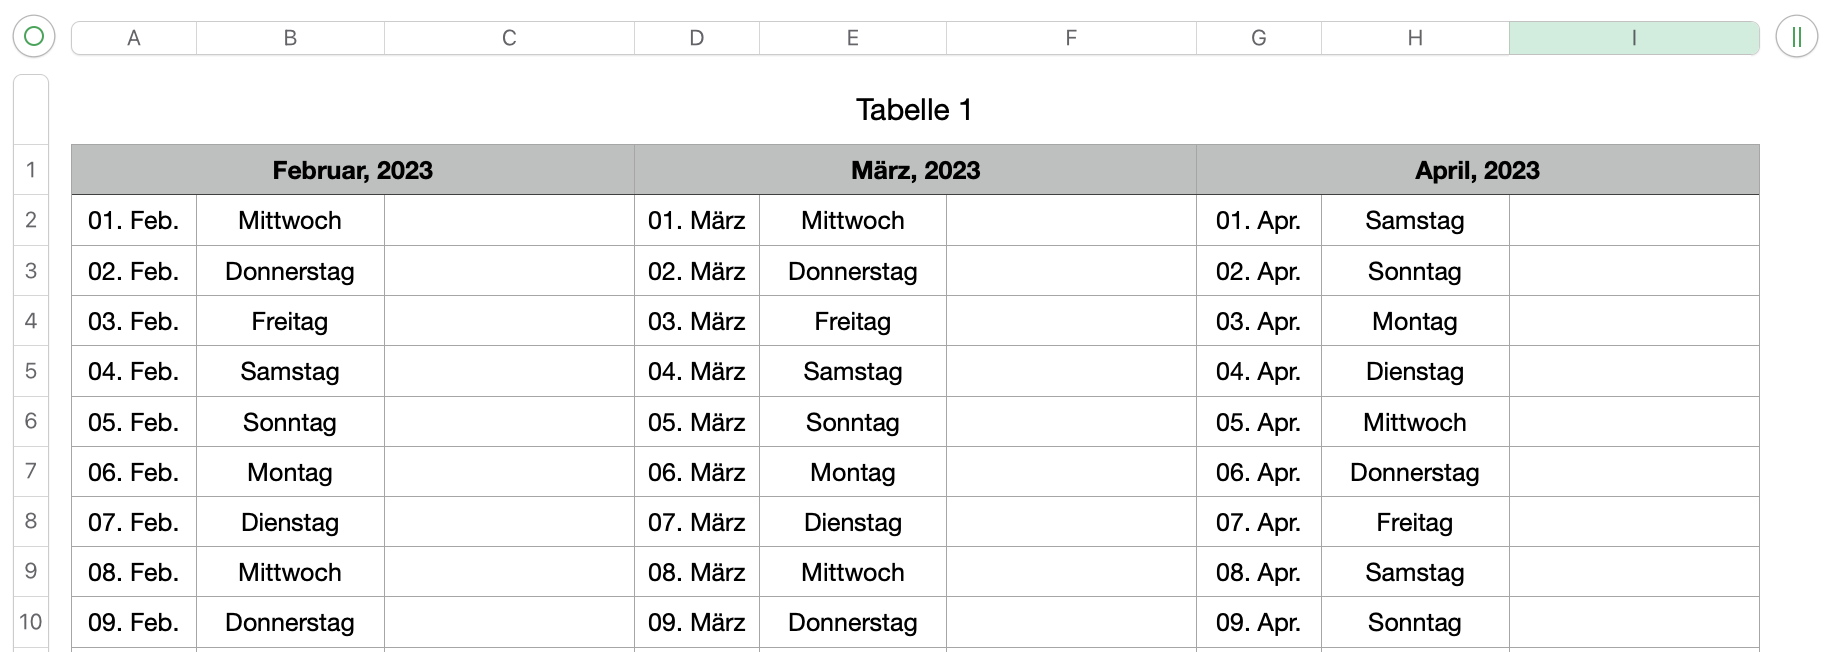Select column A header
Viewport: 1830px width, 652px height.
(x=134, y=38)
